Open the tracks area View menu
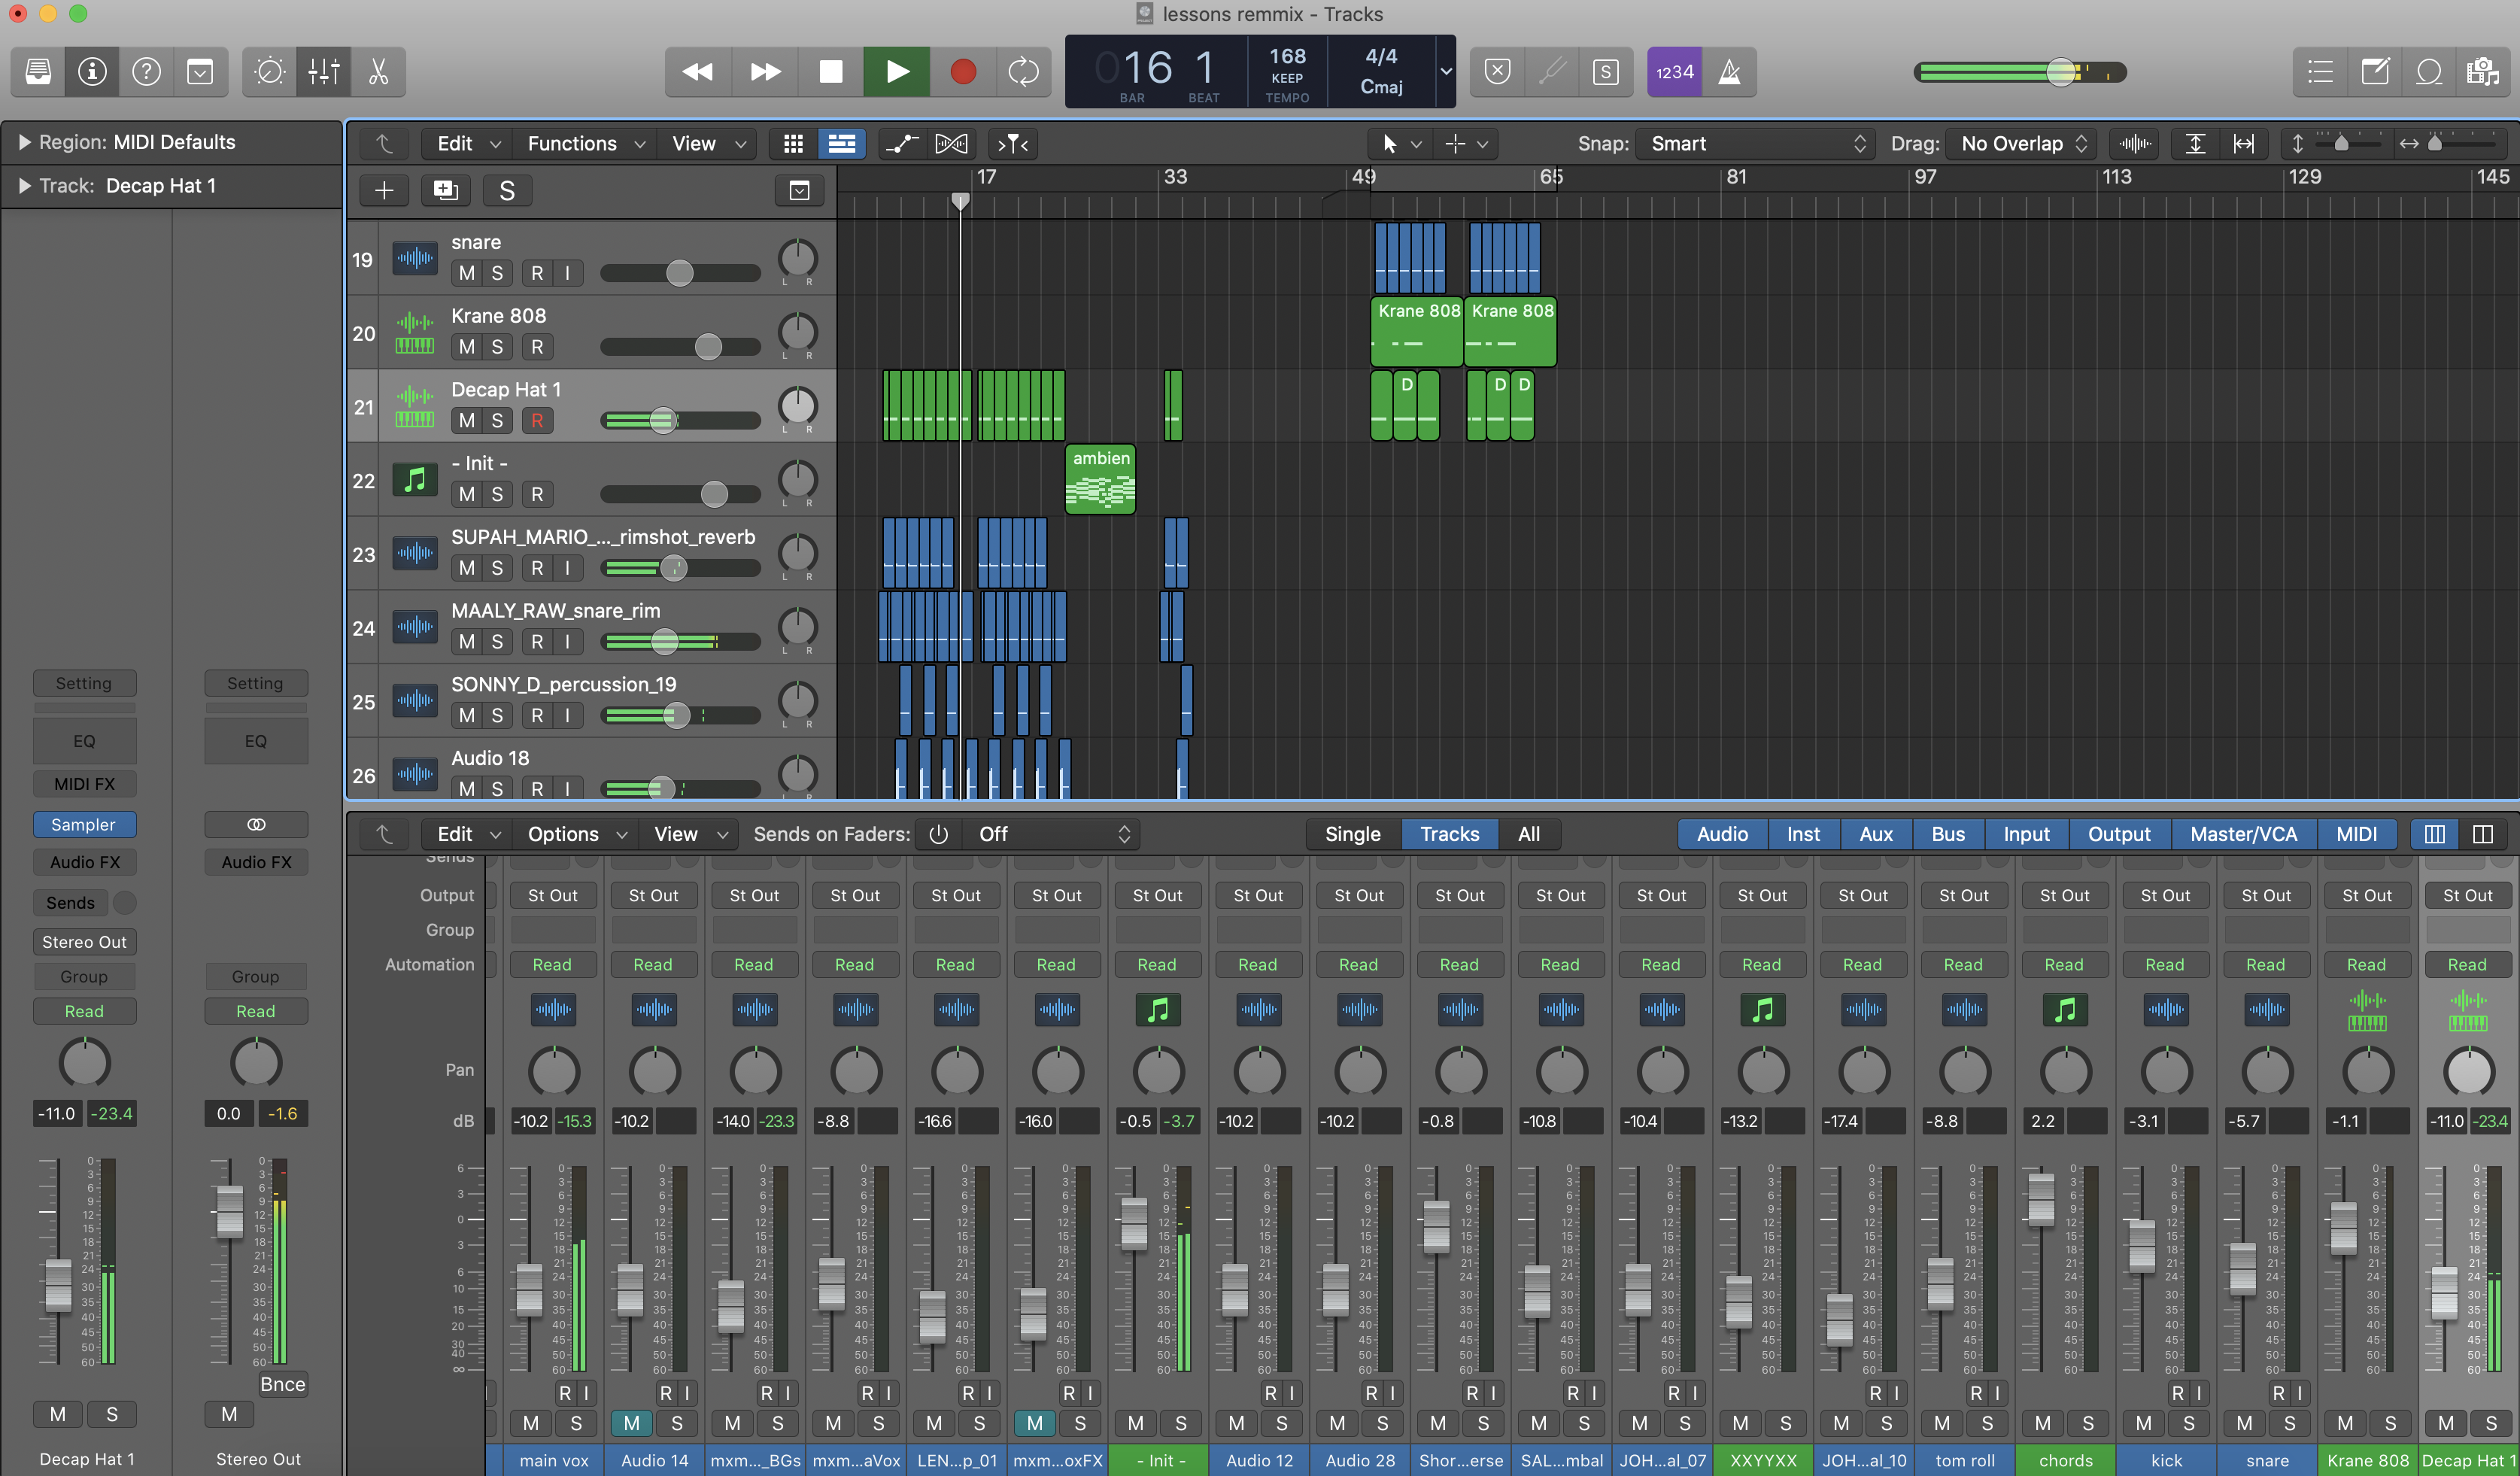The image size is (2520, 1476). click(707, 144)
